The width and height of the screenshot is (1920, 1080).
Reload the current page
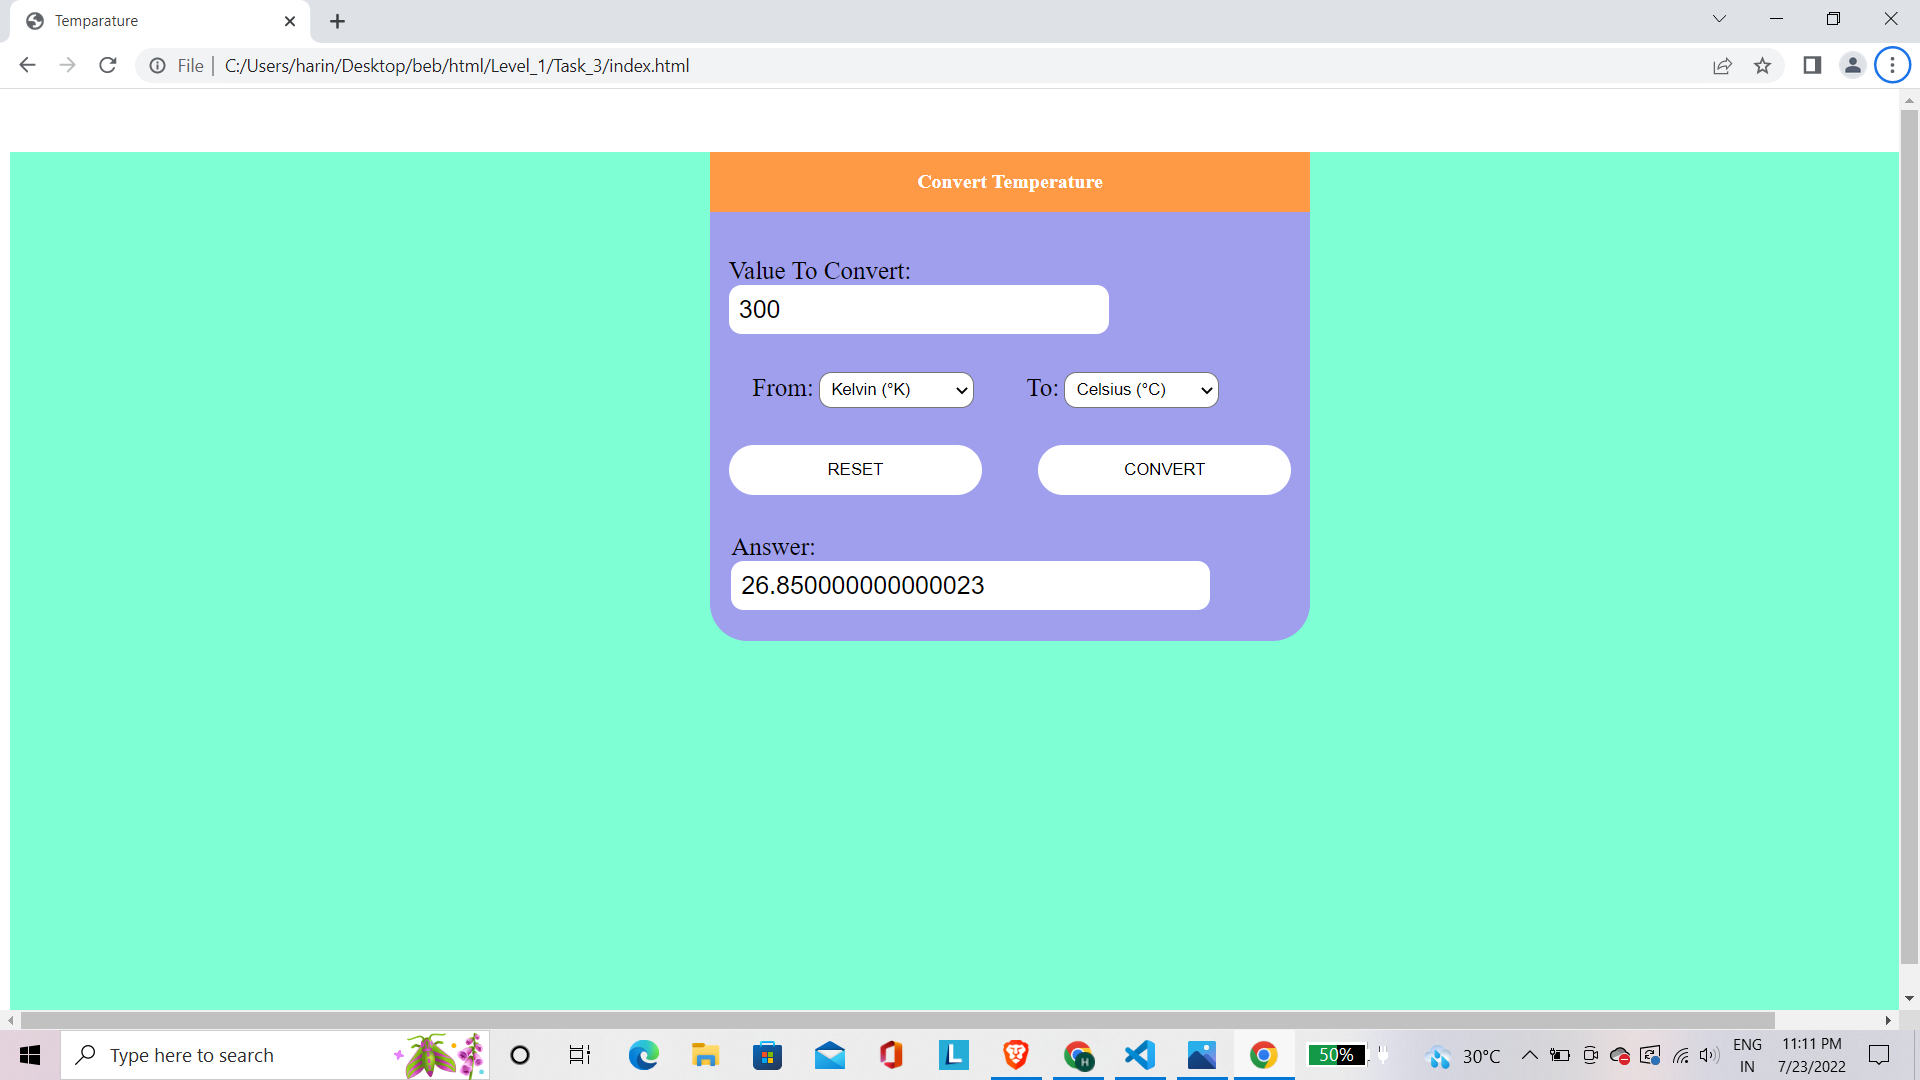107,65
